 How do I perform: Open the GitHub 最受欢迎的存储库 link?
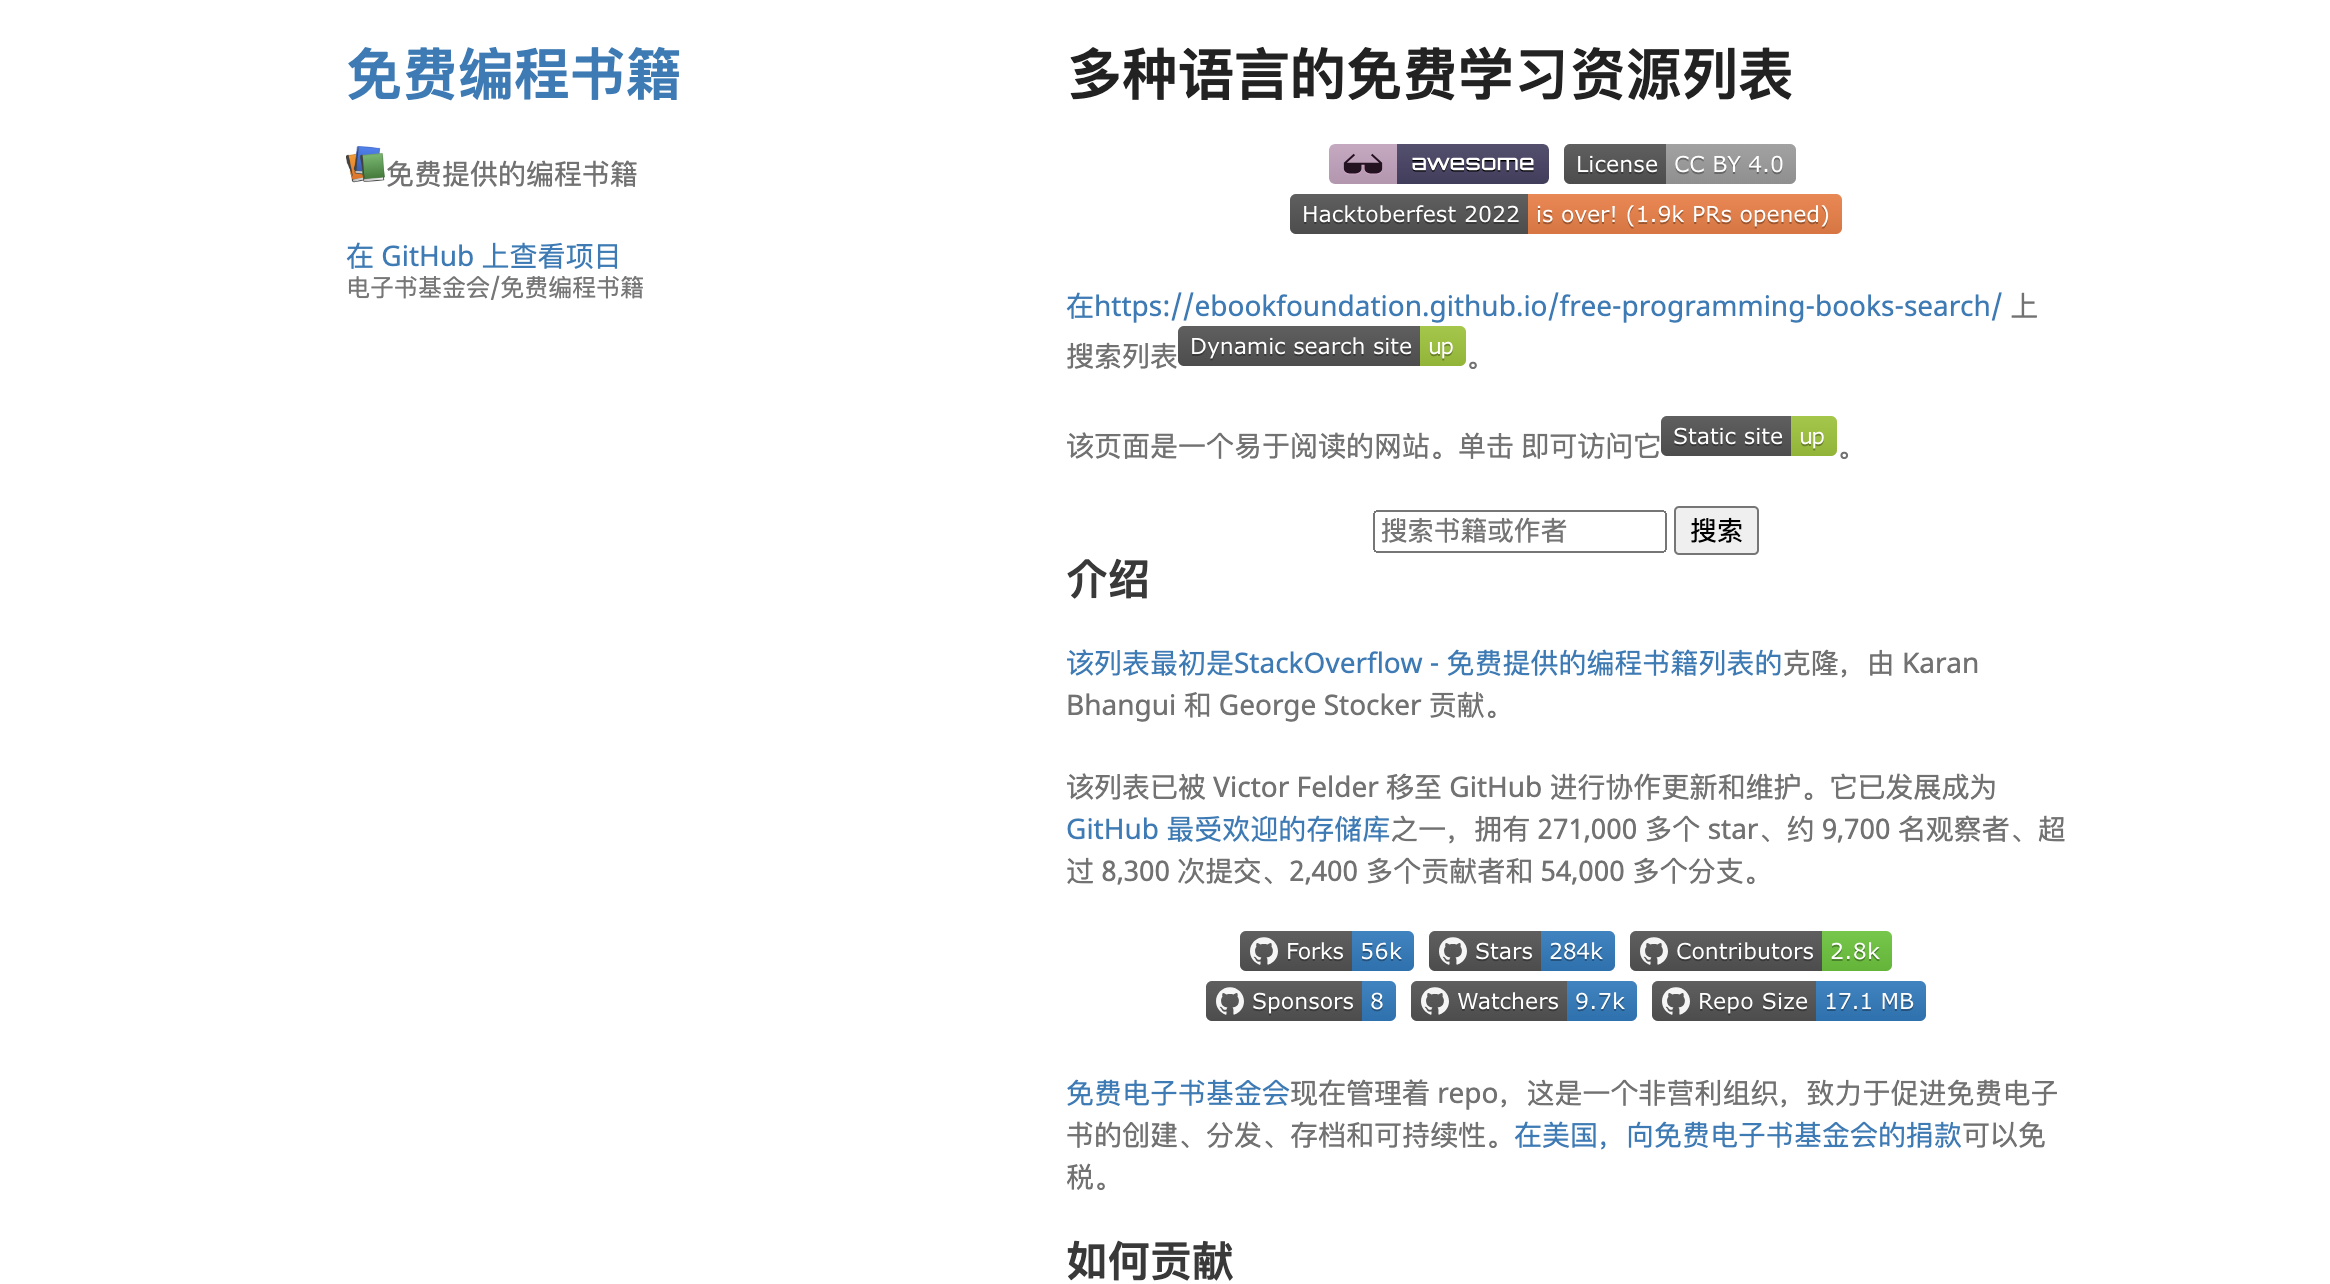(1228, 829)
